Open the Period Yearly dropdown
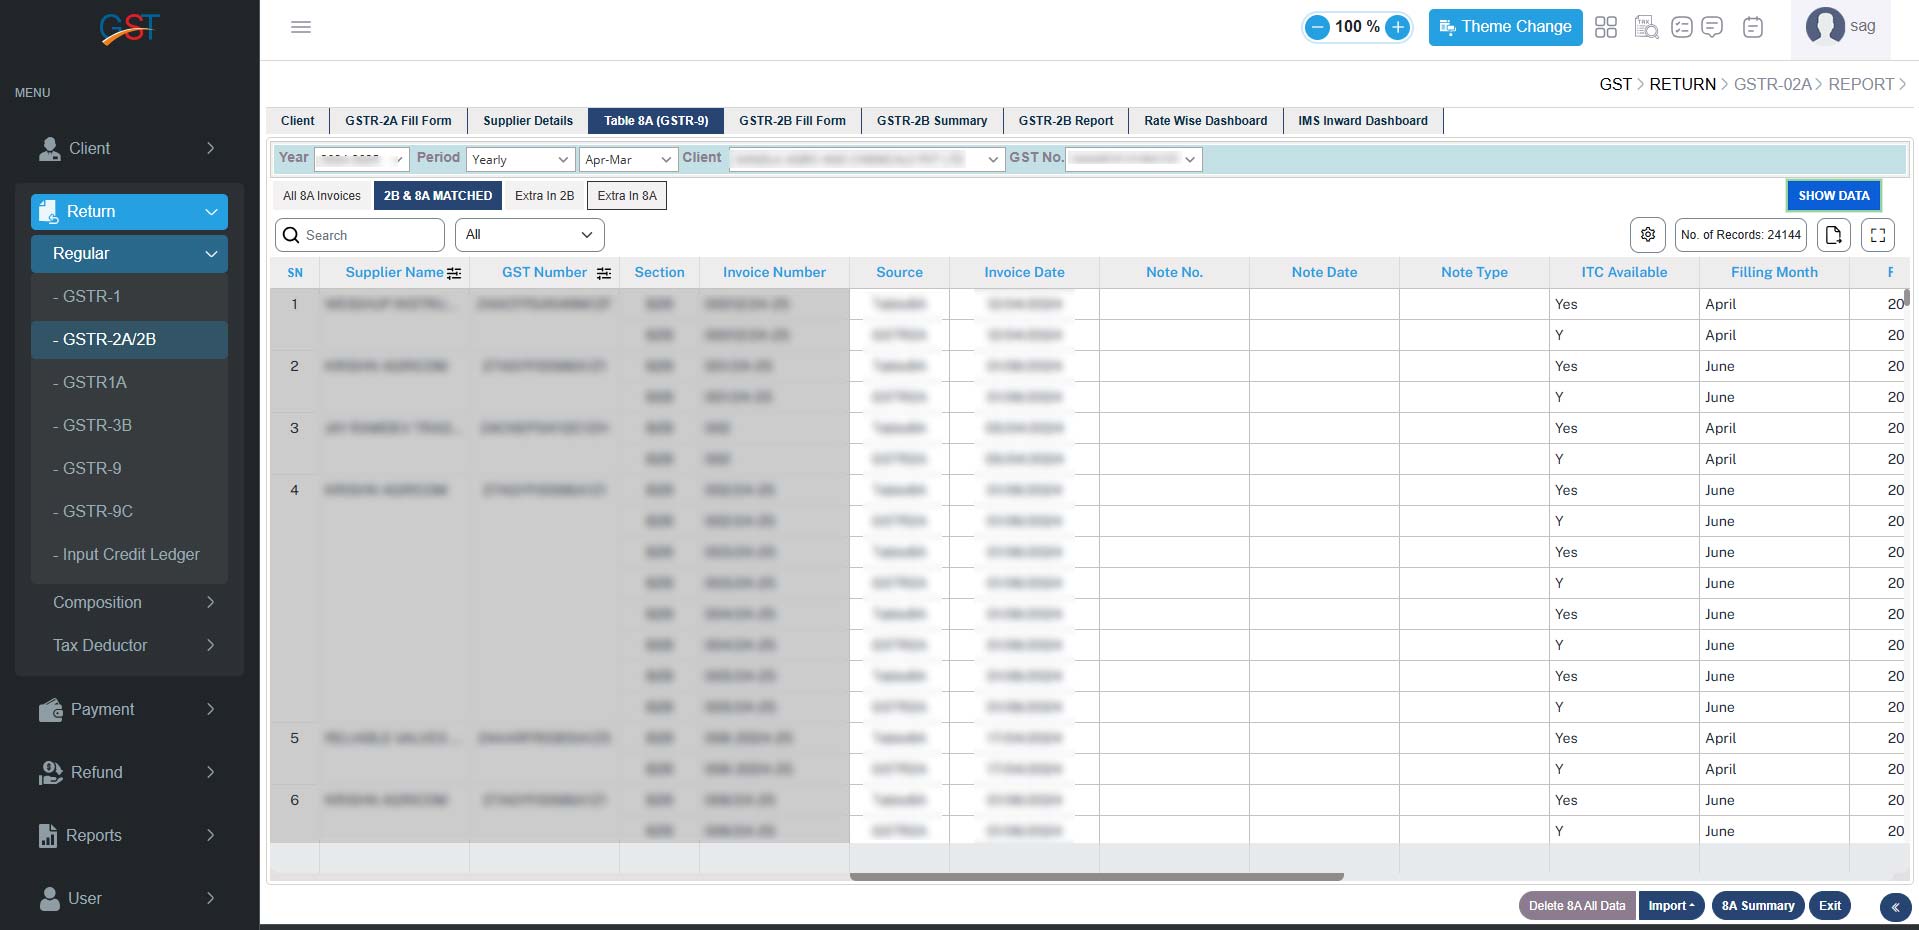Viewport: 1919px width, 930px height. pos(520,160)
